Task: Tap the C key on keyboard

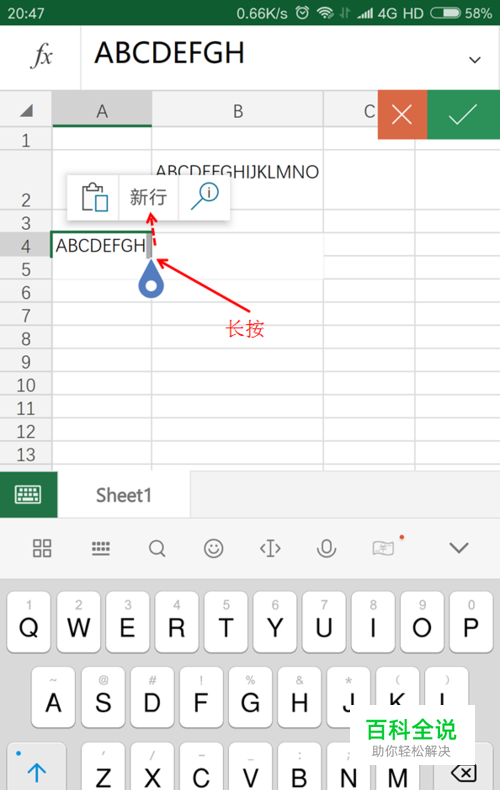Action: coord(201,766)
